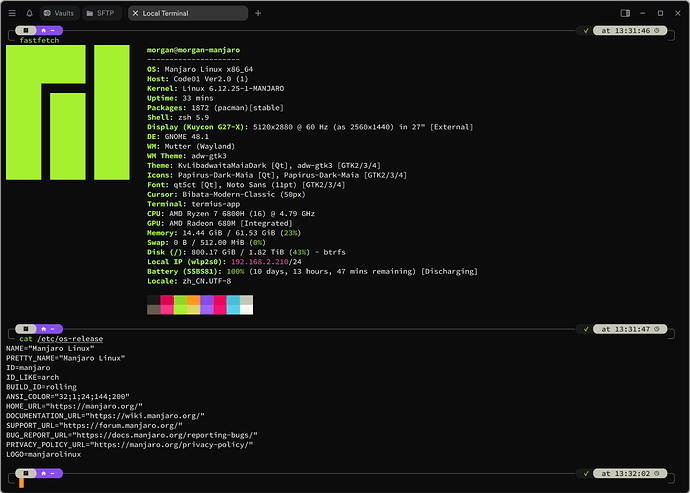Click the home badge on the last prompt
Screen dimensions: 690x493
pos(48,474)
